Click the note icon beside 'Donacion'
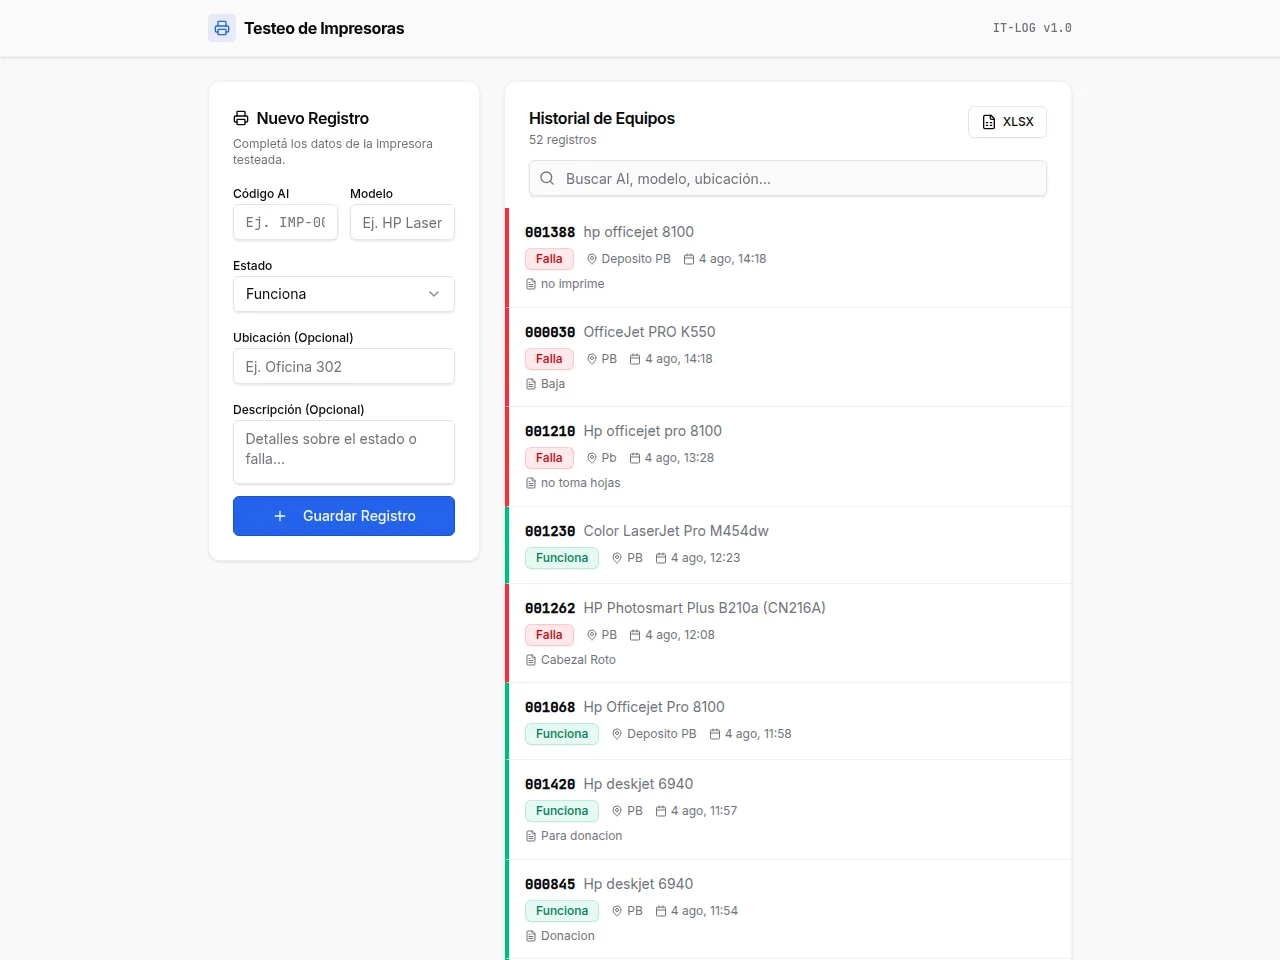Screen dimensions: 1280x960 click(531, 936)
